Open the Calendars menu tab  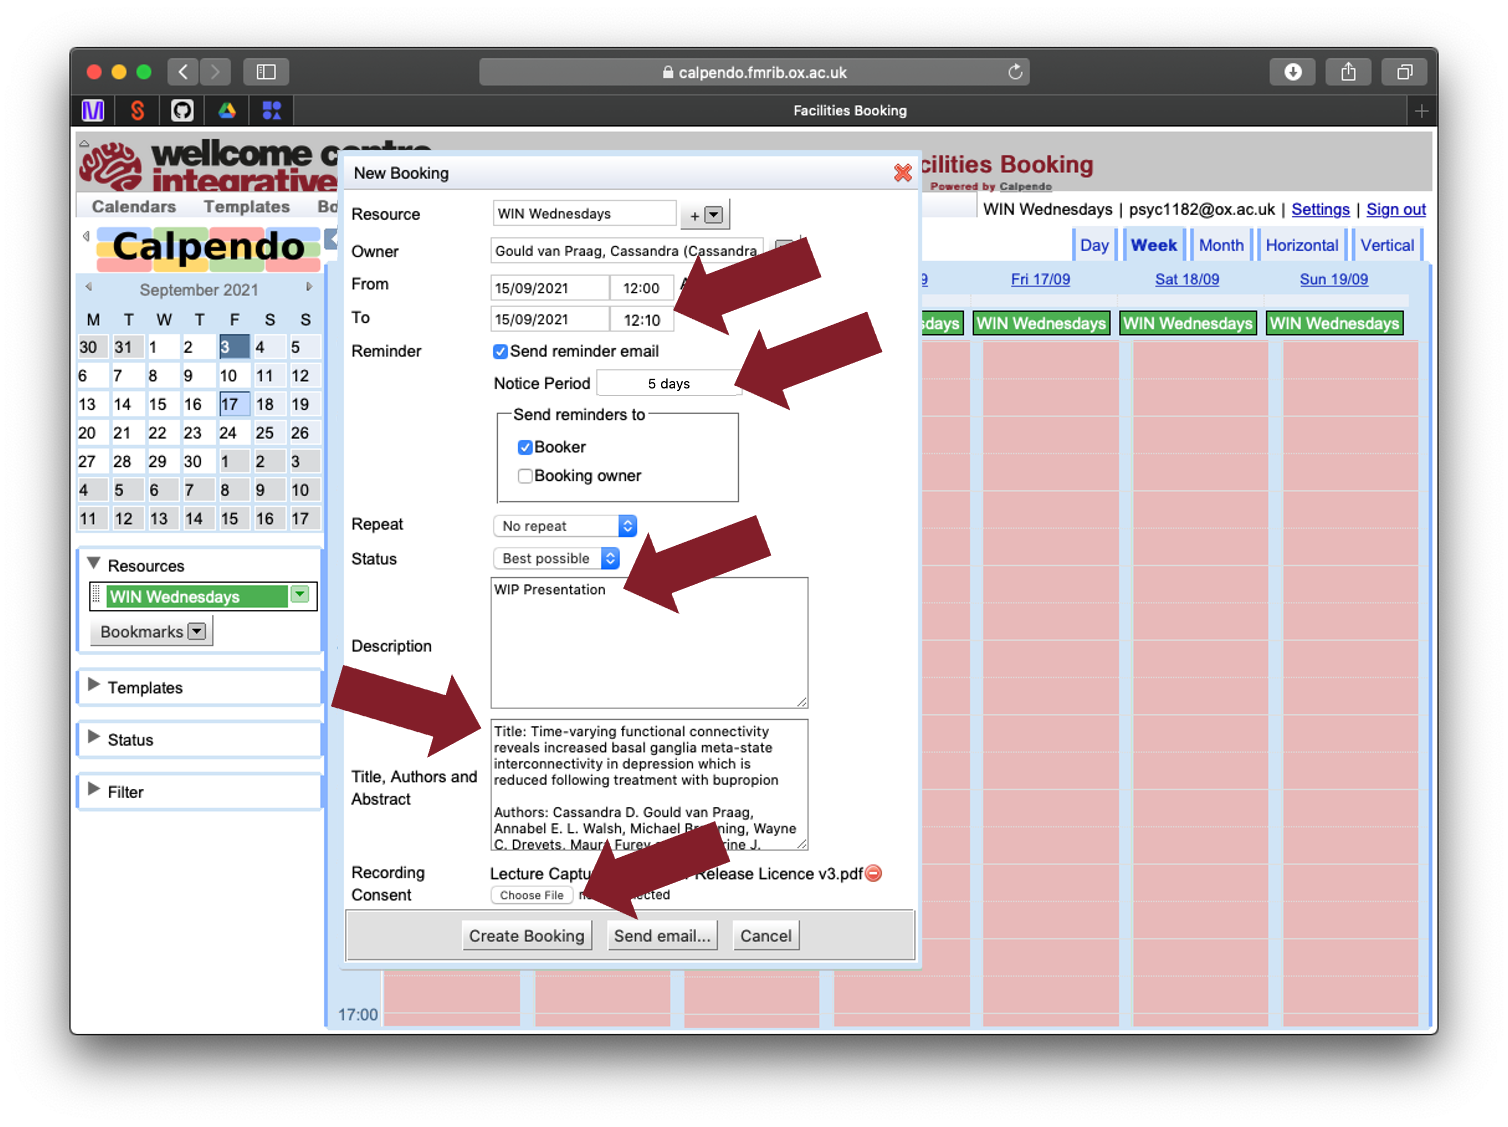pos(134,207)
